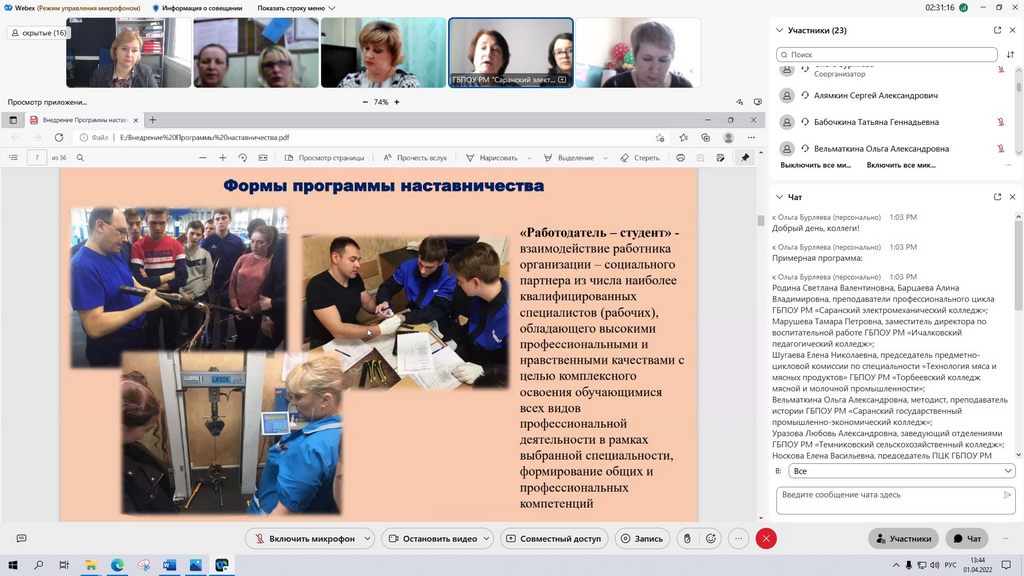
Task: Expand Выделение highlight options arrow
Action: tap(605, 158)
